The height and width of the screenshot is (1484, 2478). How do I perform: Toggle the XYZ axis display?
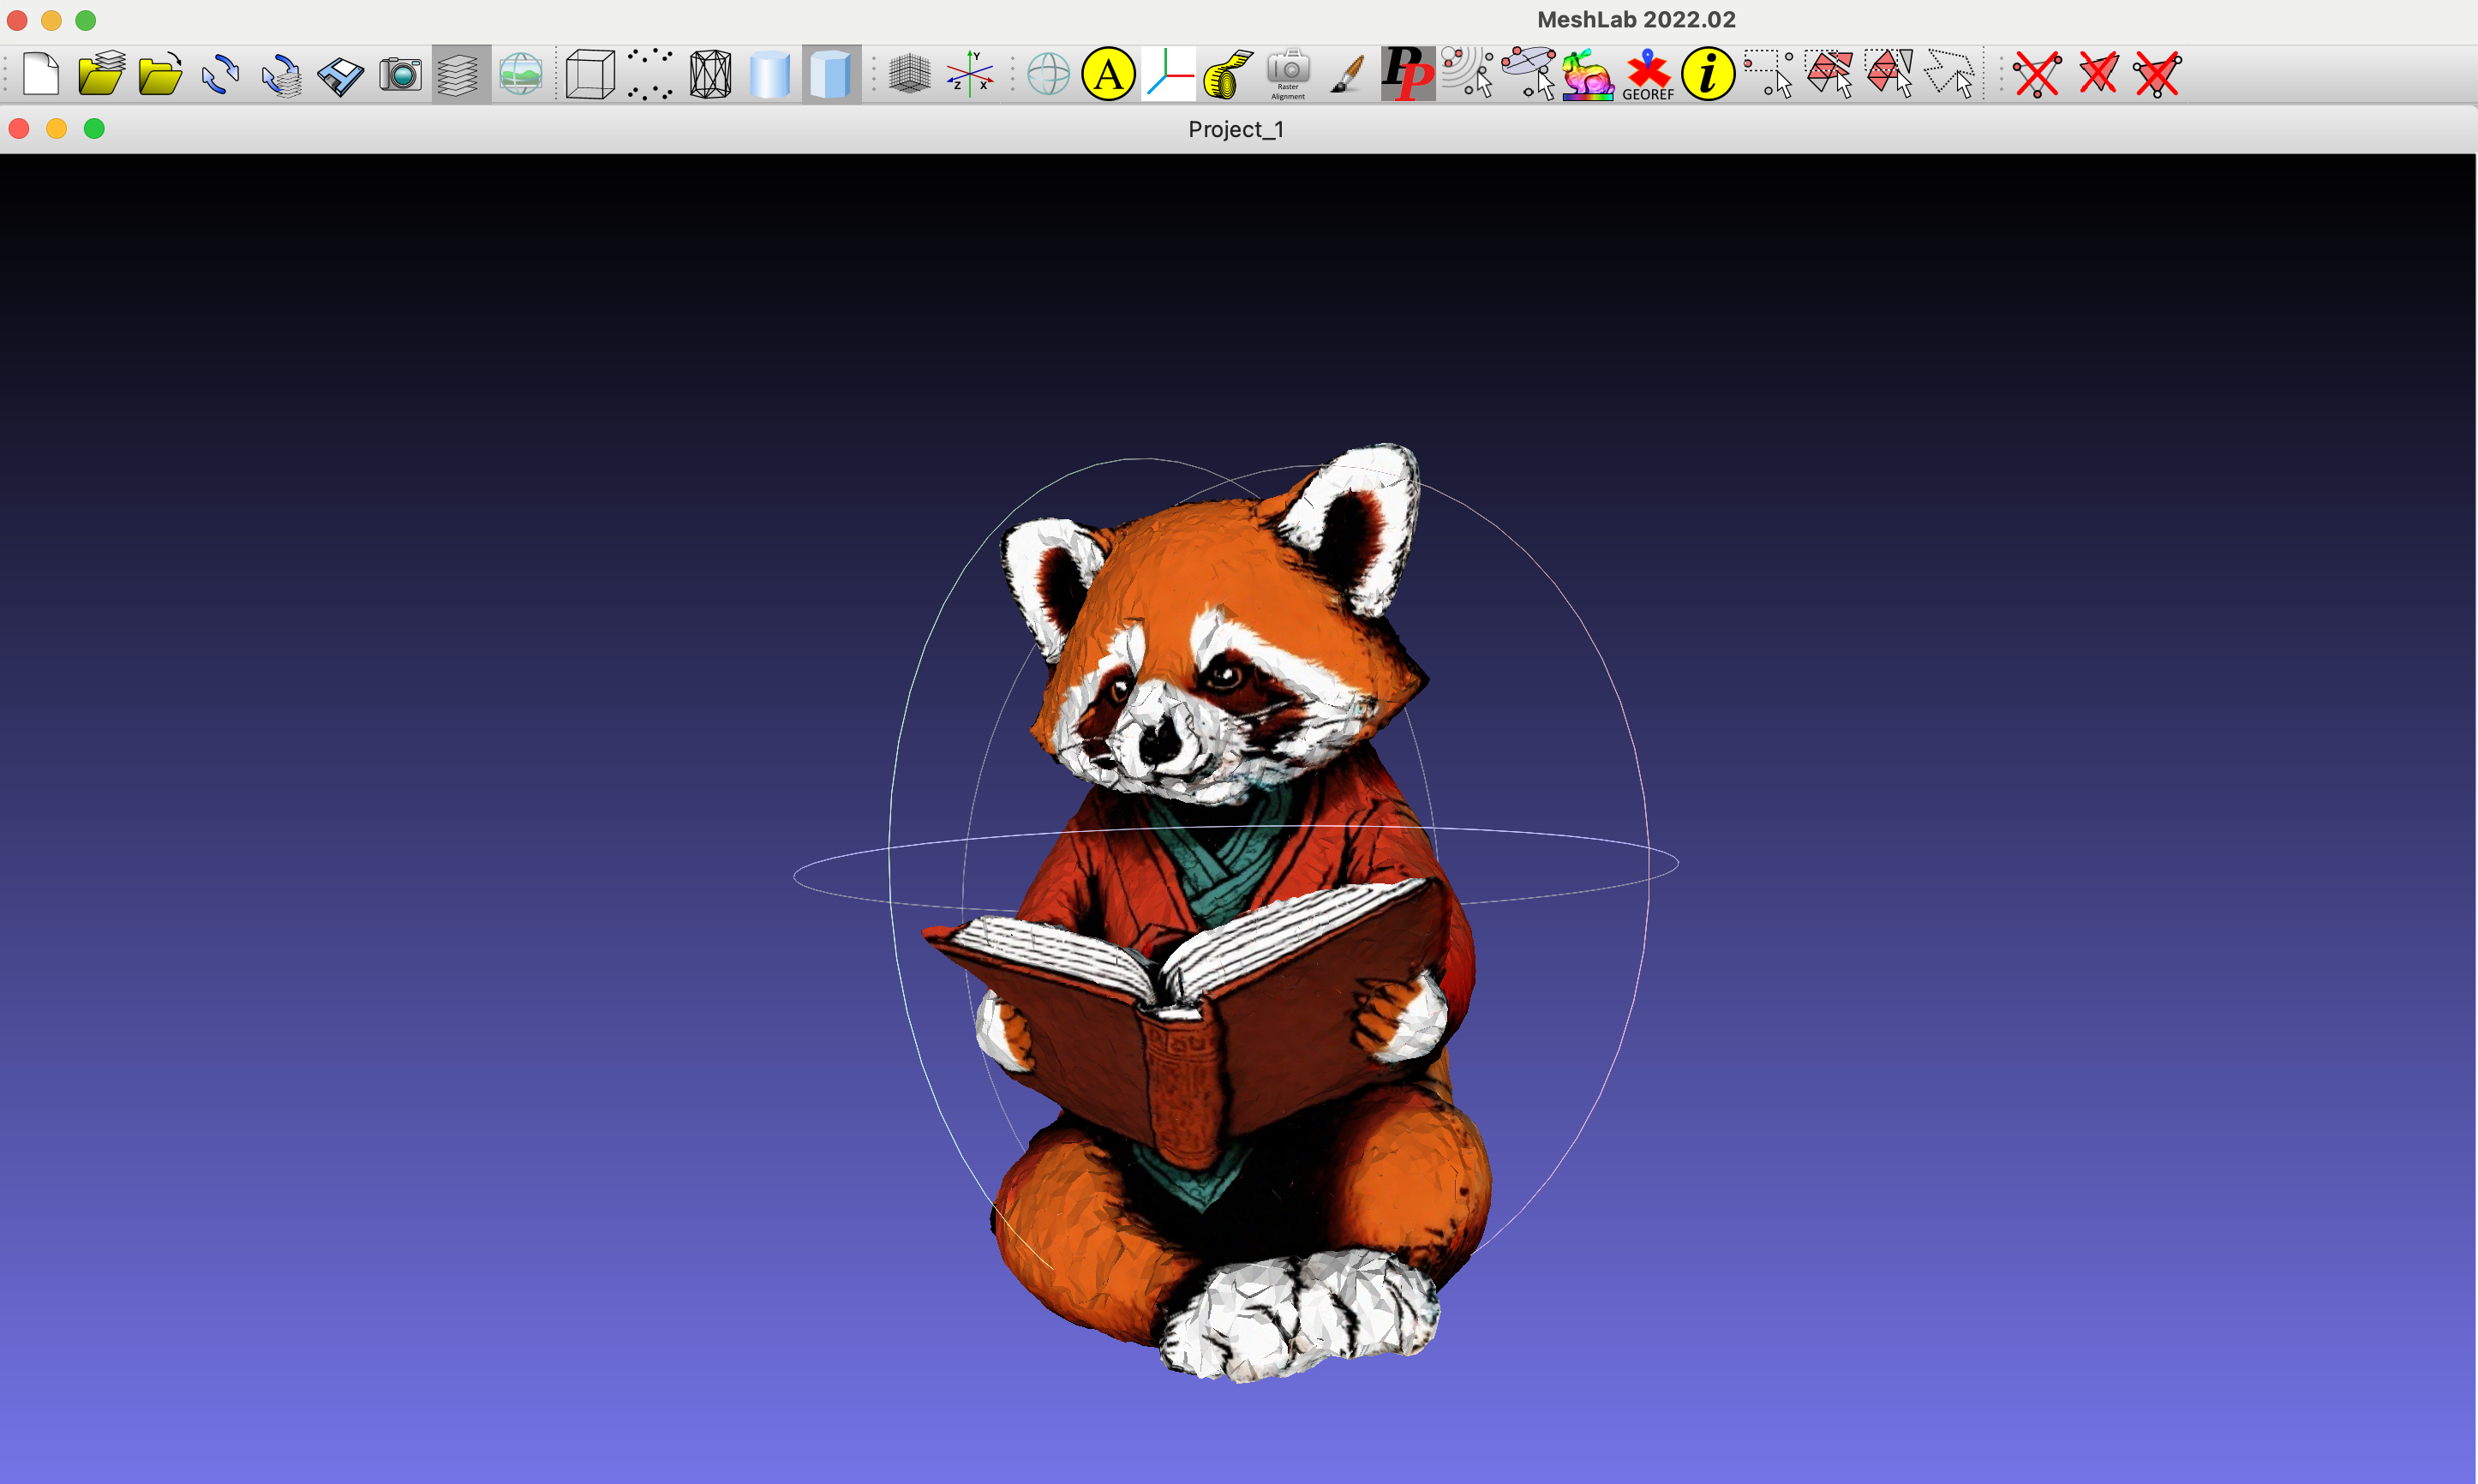point(969,74)
